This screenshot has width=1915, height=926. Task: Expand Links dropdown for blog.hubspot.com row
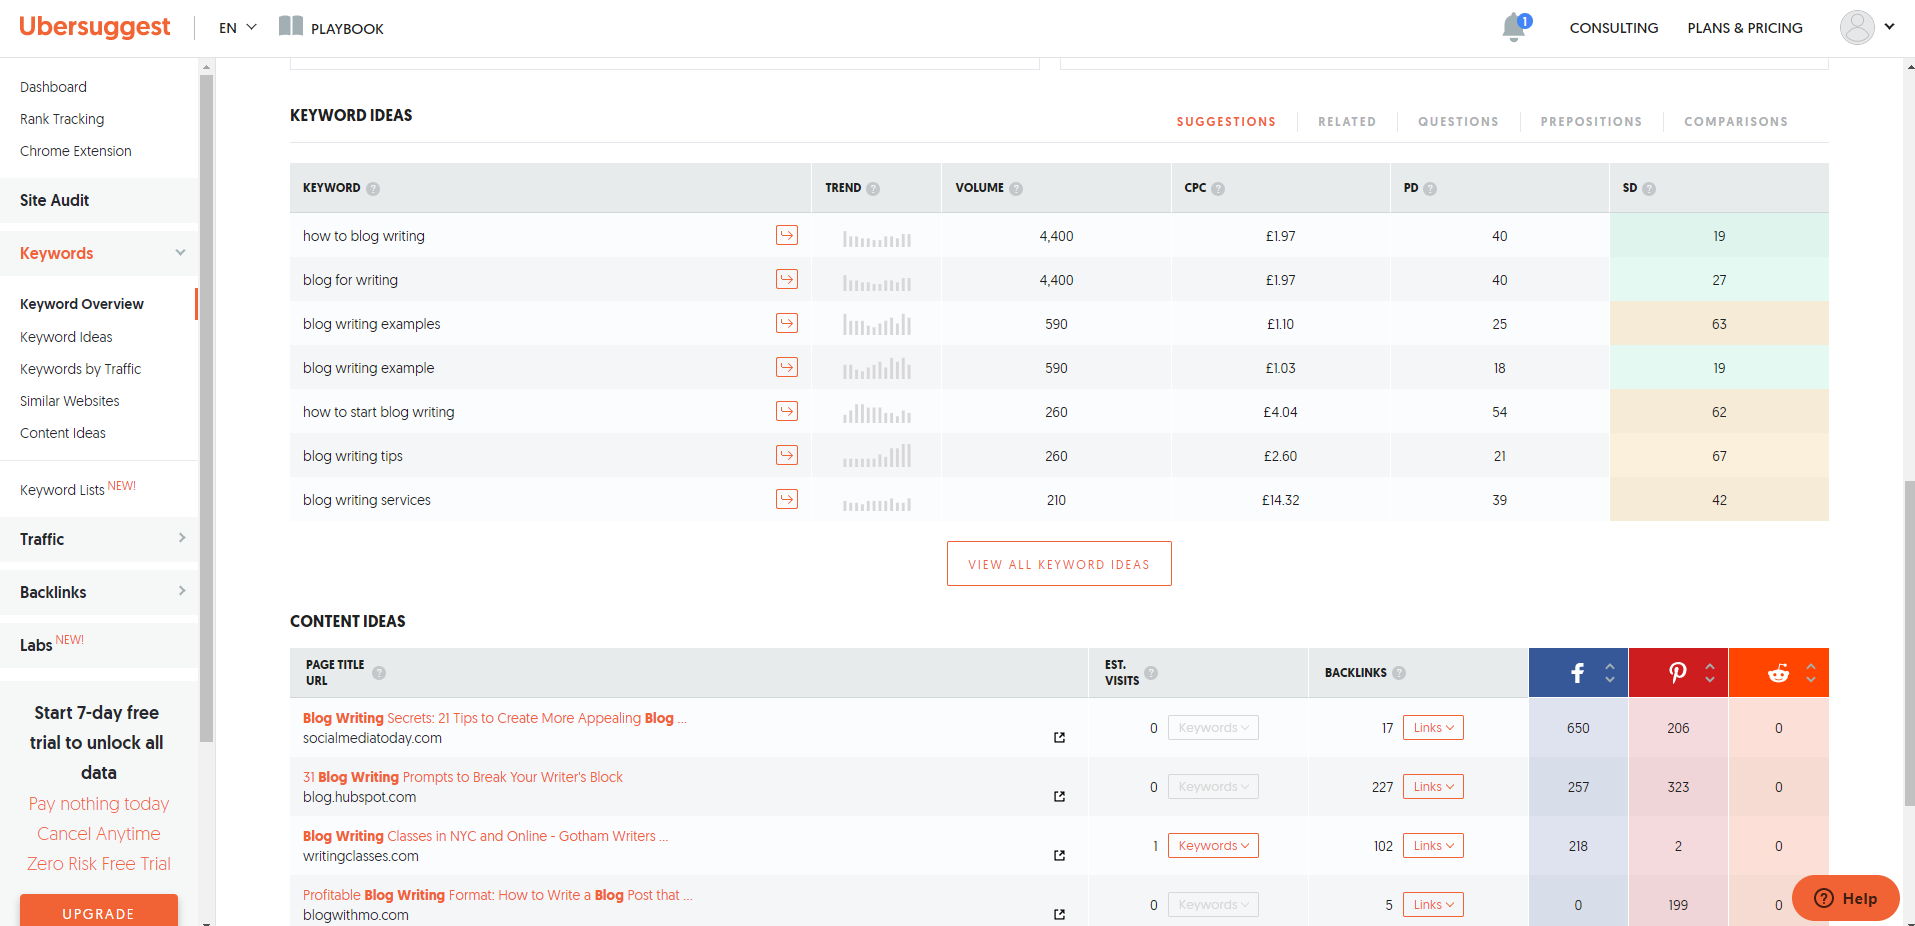tap(1433, 787)
